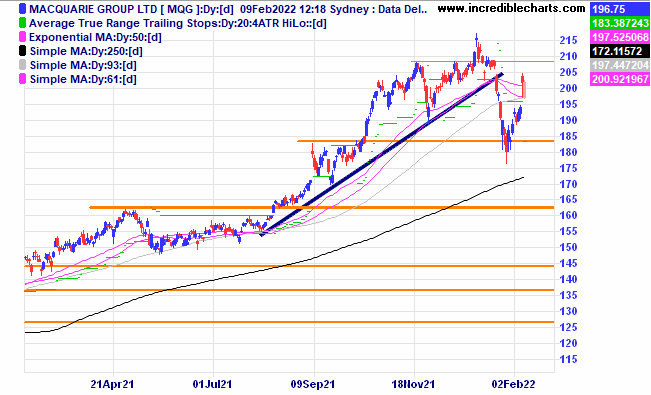The height and width of the screenshot is (395, 651).
Task: Click the green 183.387243 value label
Action: [x=620, y=23]
